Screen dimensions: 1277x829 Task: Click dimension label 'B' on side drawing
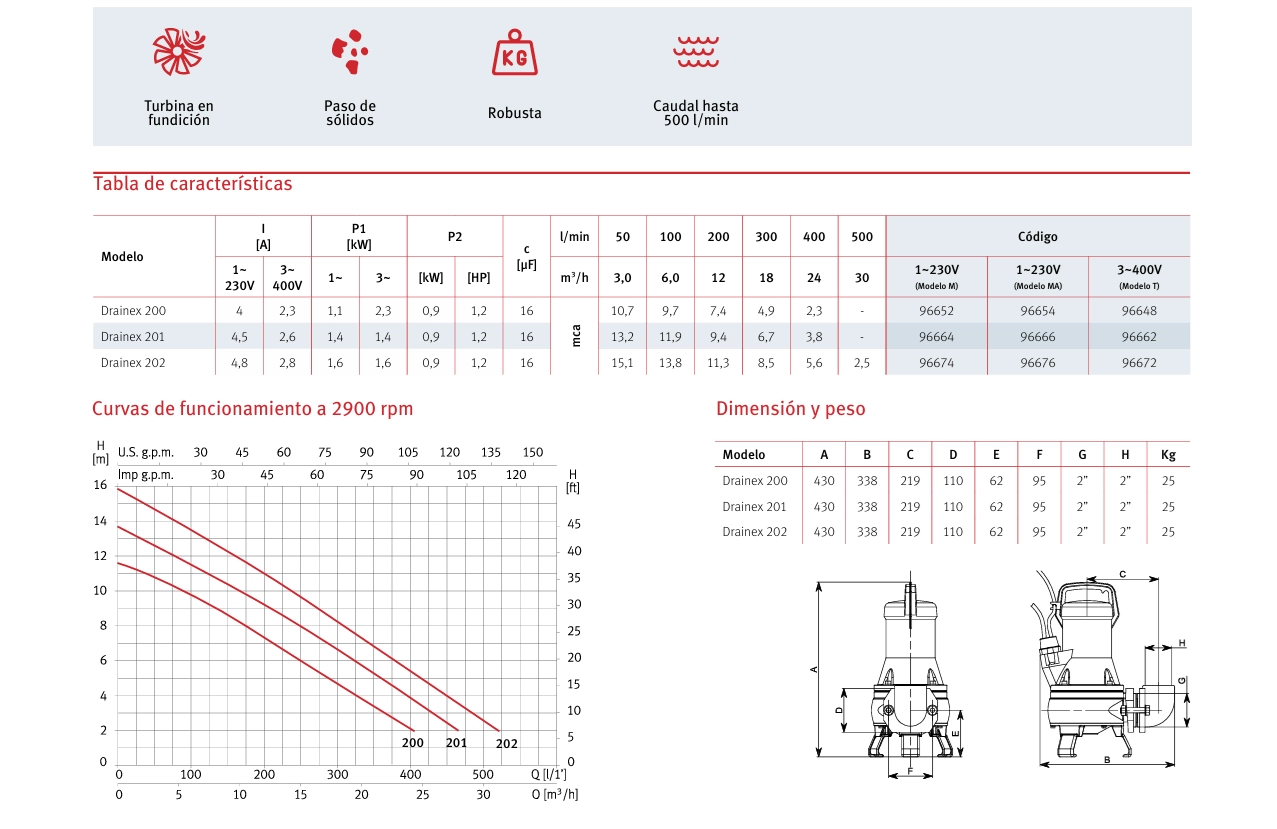pyautogui.click(x=1107, y=760)
